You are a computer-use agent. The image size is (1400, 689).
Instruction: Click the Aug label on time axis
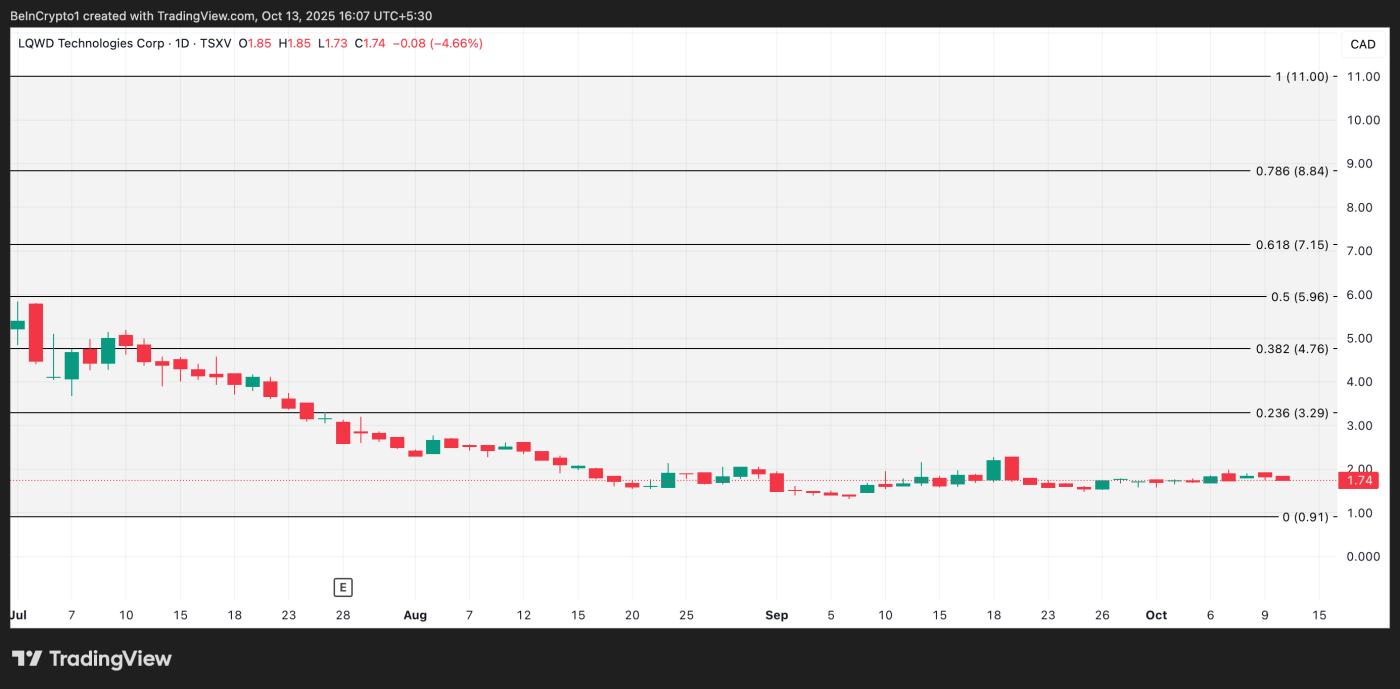tap(415, 615)
